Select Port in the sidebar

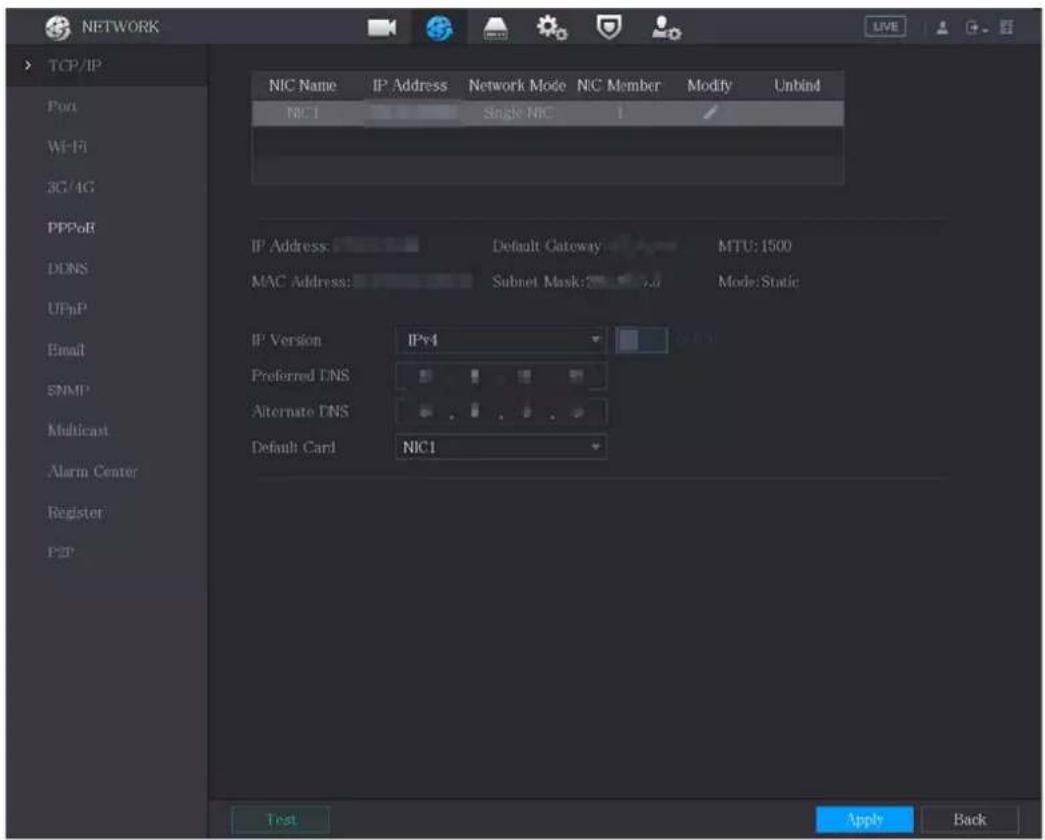pos(62,106)
